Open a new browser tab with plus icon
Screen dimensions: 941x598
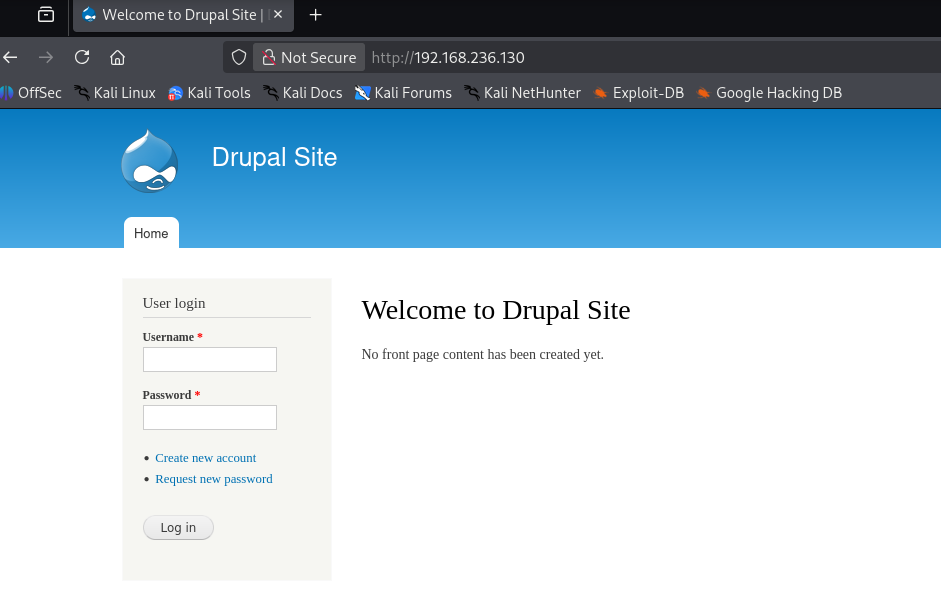point(315,15)
